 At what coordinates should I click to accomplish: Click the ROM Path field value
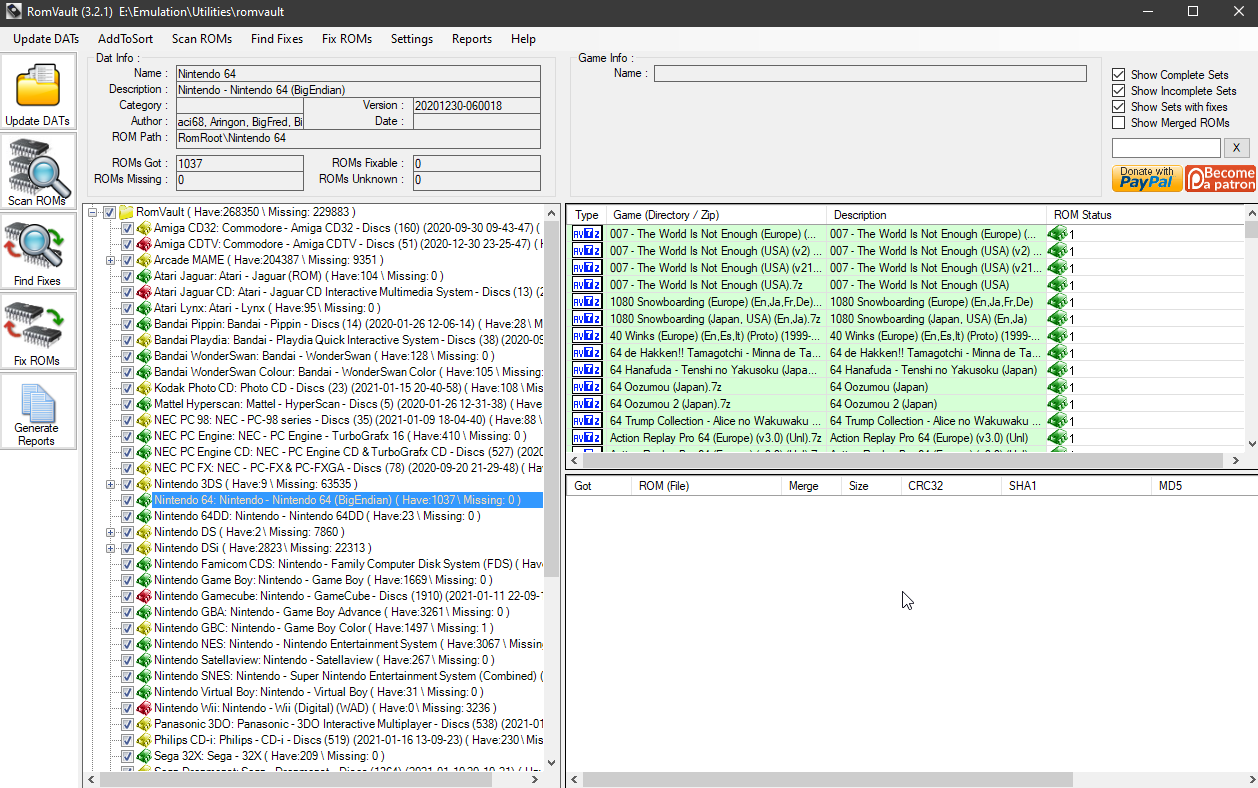click(358, 139)
